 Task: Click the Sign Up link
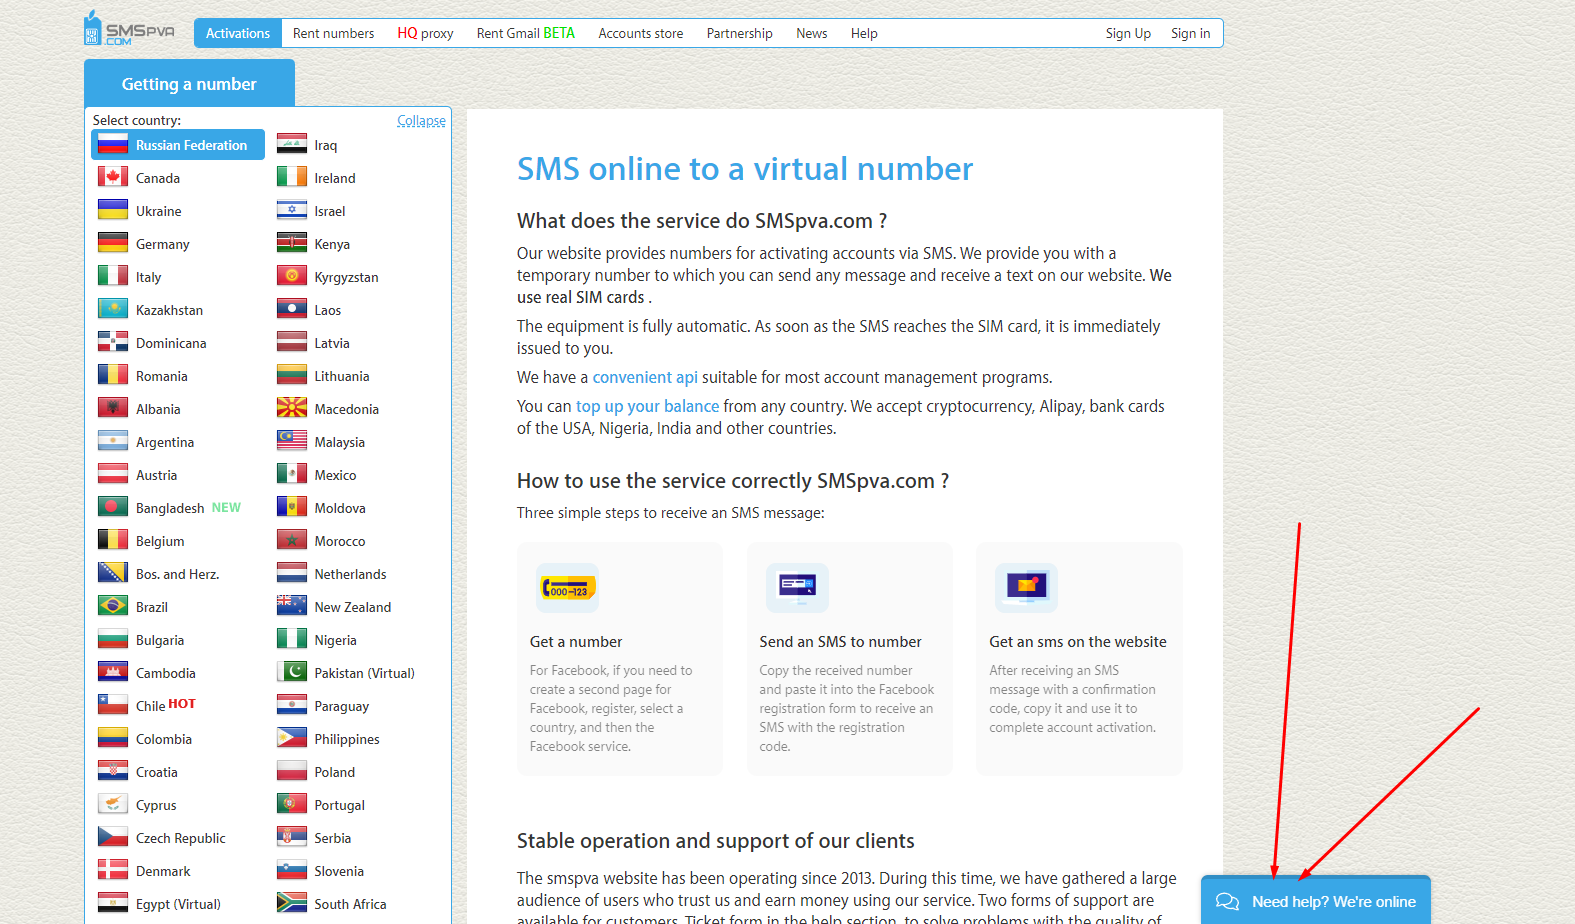[1128, 33]
